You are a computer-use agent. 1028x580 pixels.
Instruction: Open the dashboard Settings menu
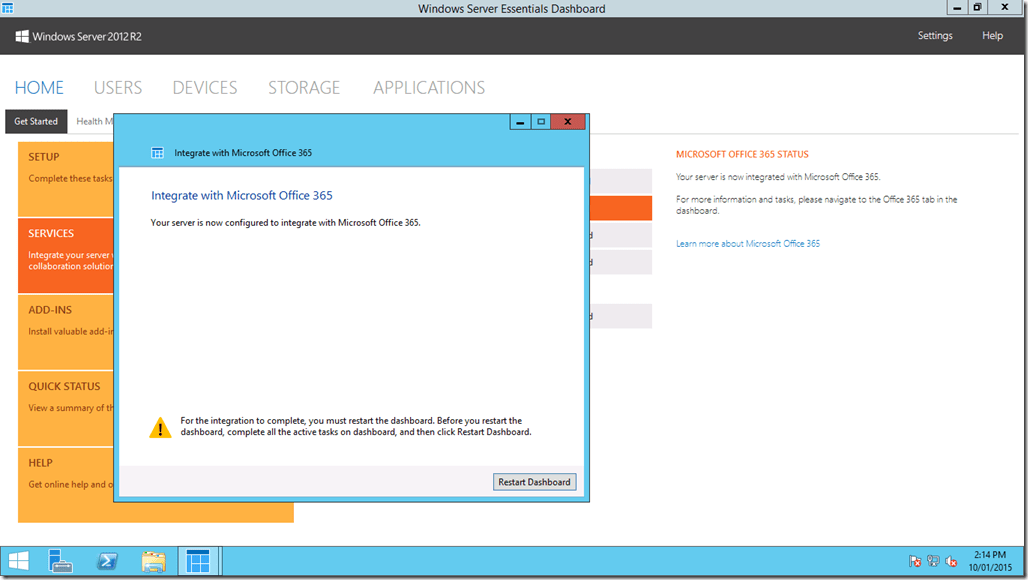click(934, 35)
